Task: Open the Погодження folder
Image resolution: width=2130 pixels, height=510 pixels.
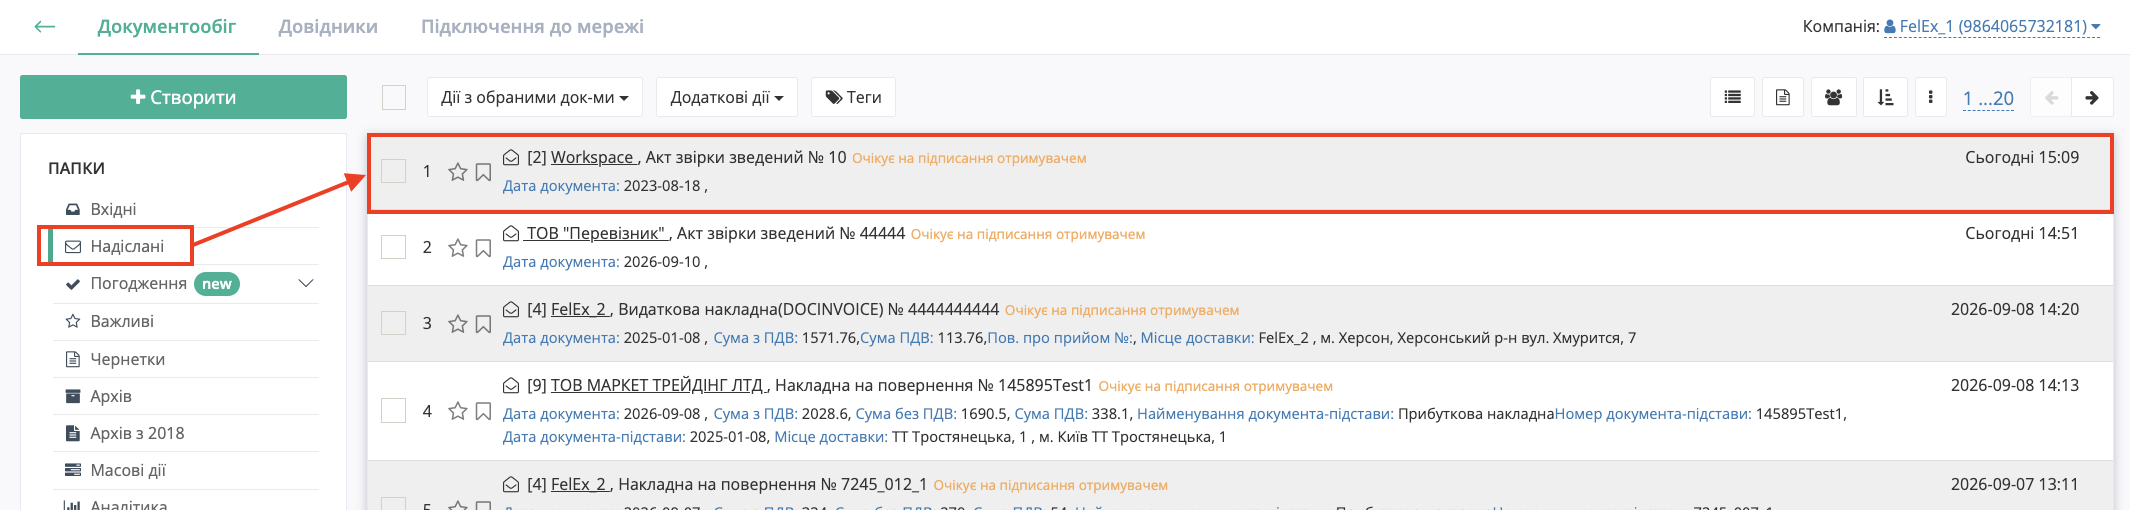Action: tap(139, 284)
